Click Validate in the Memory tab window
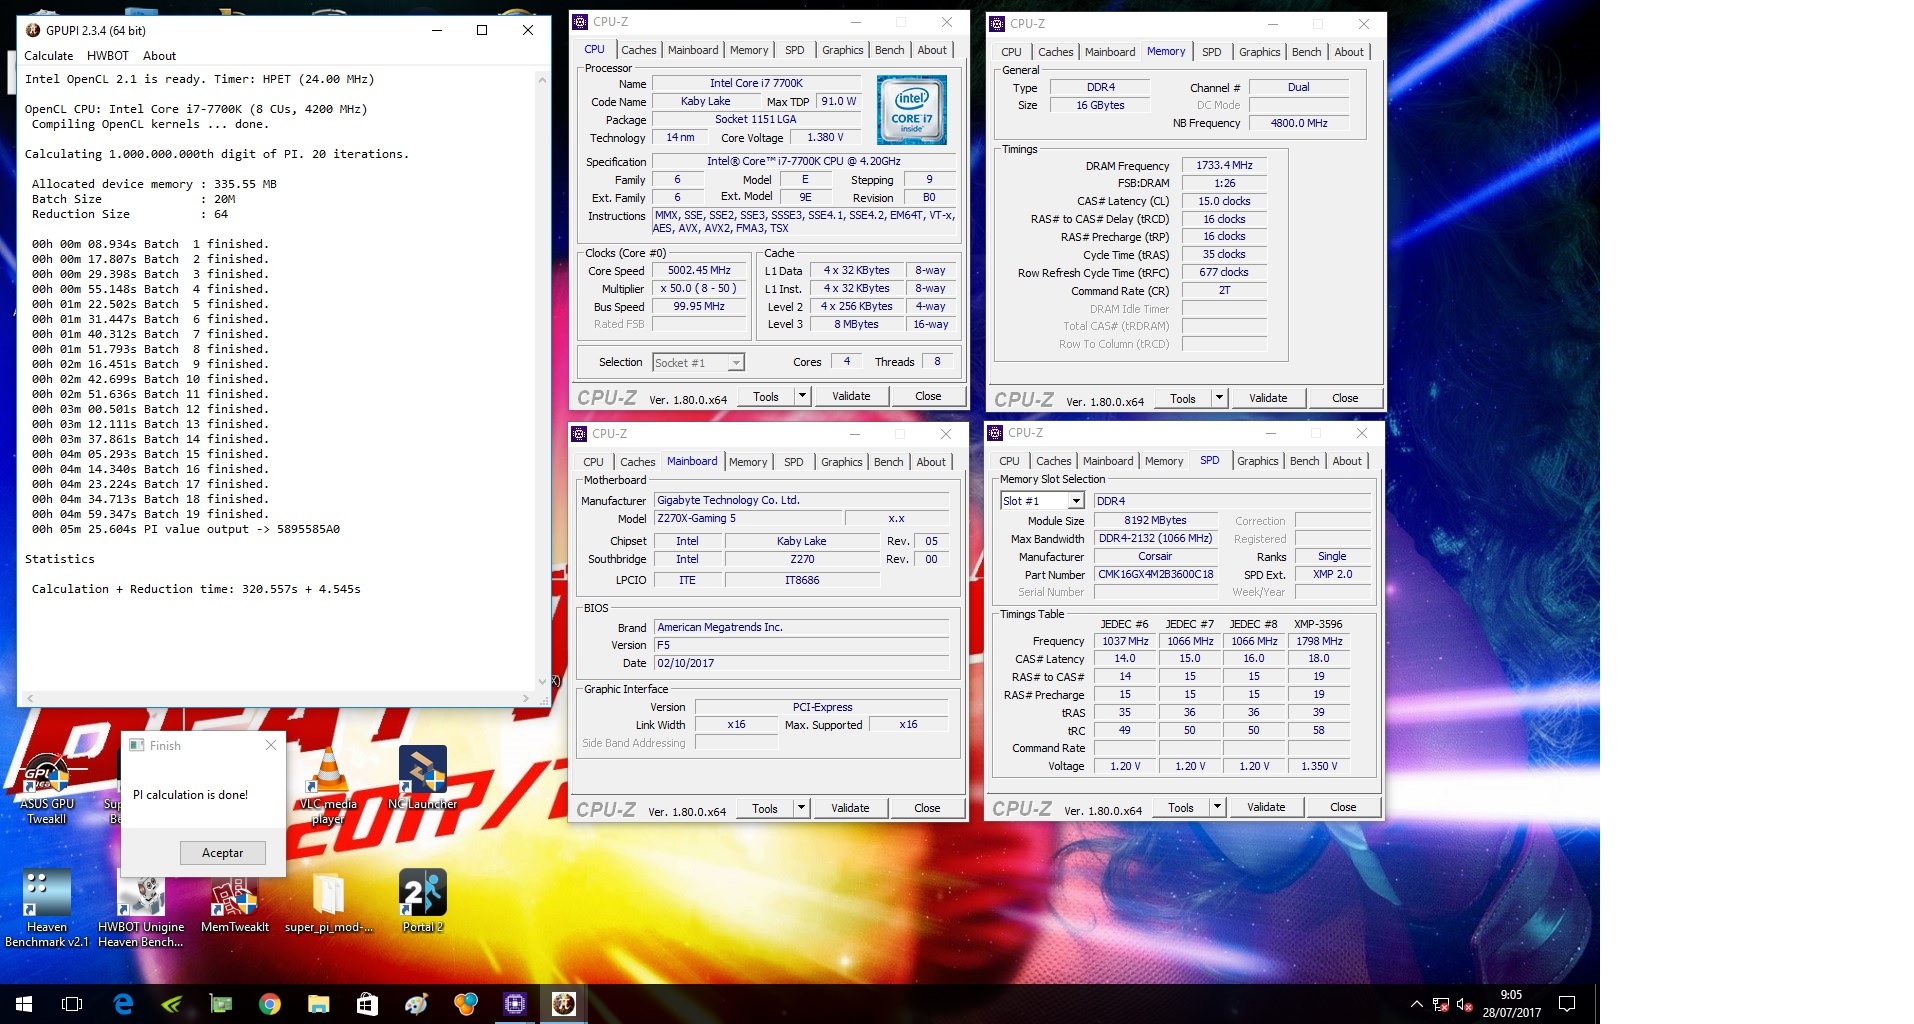Screen dimensions: 1914x1024 [1268, 398]
